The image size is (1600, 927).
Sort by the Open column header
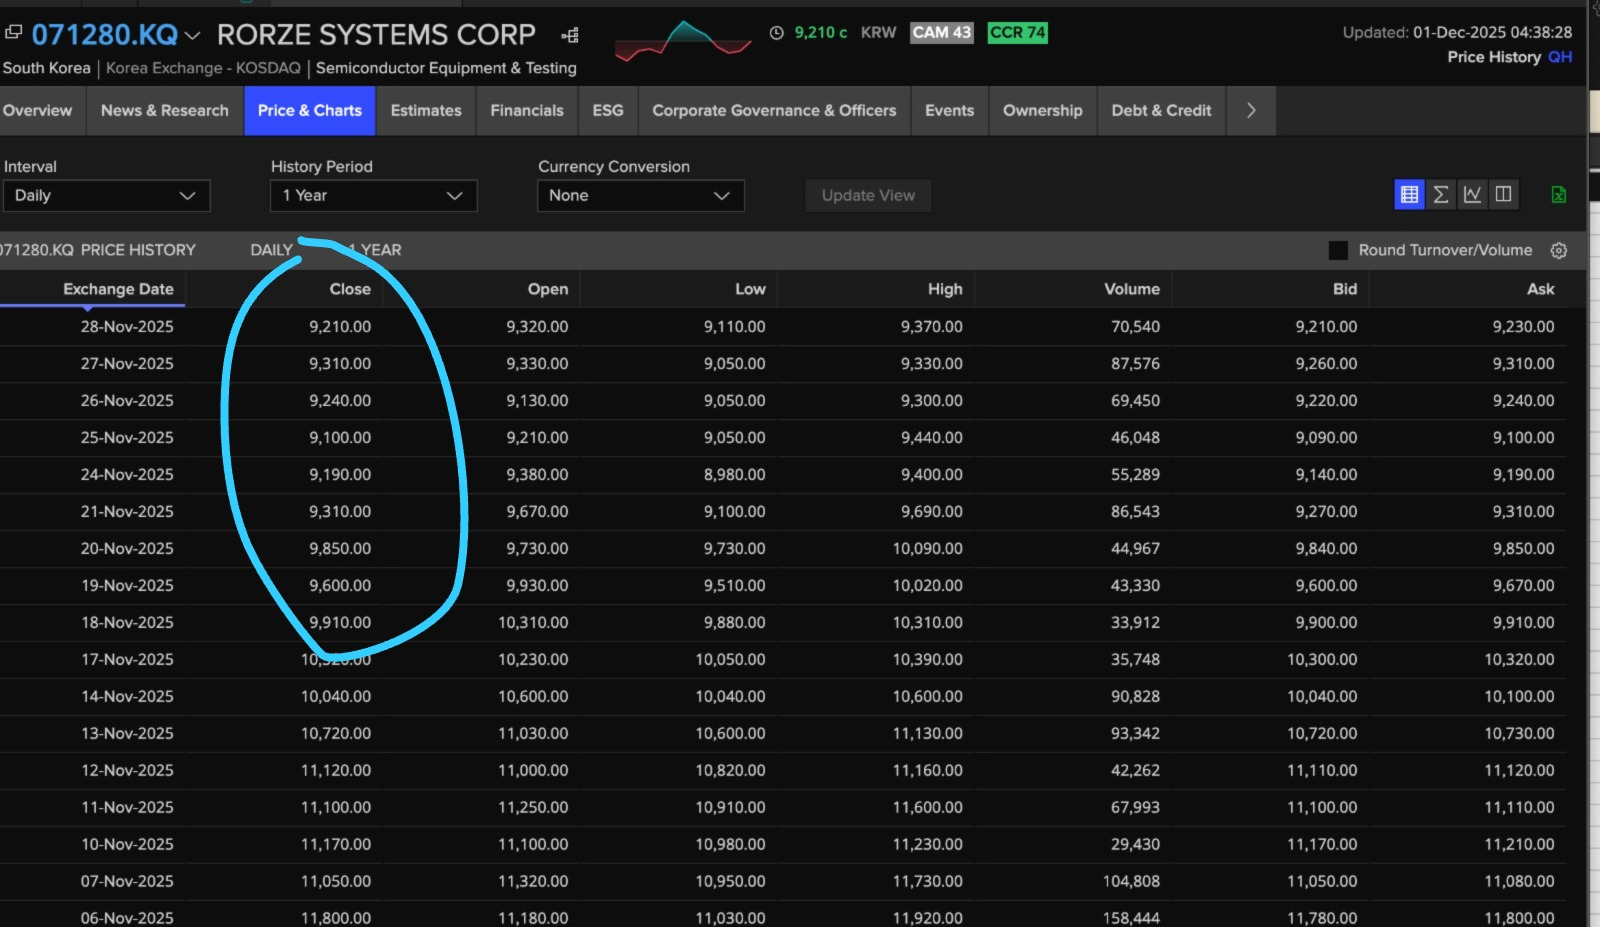548,289
